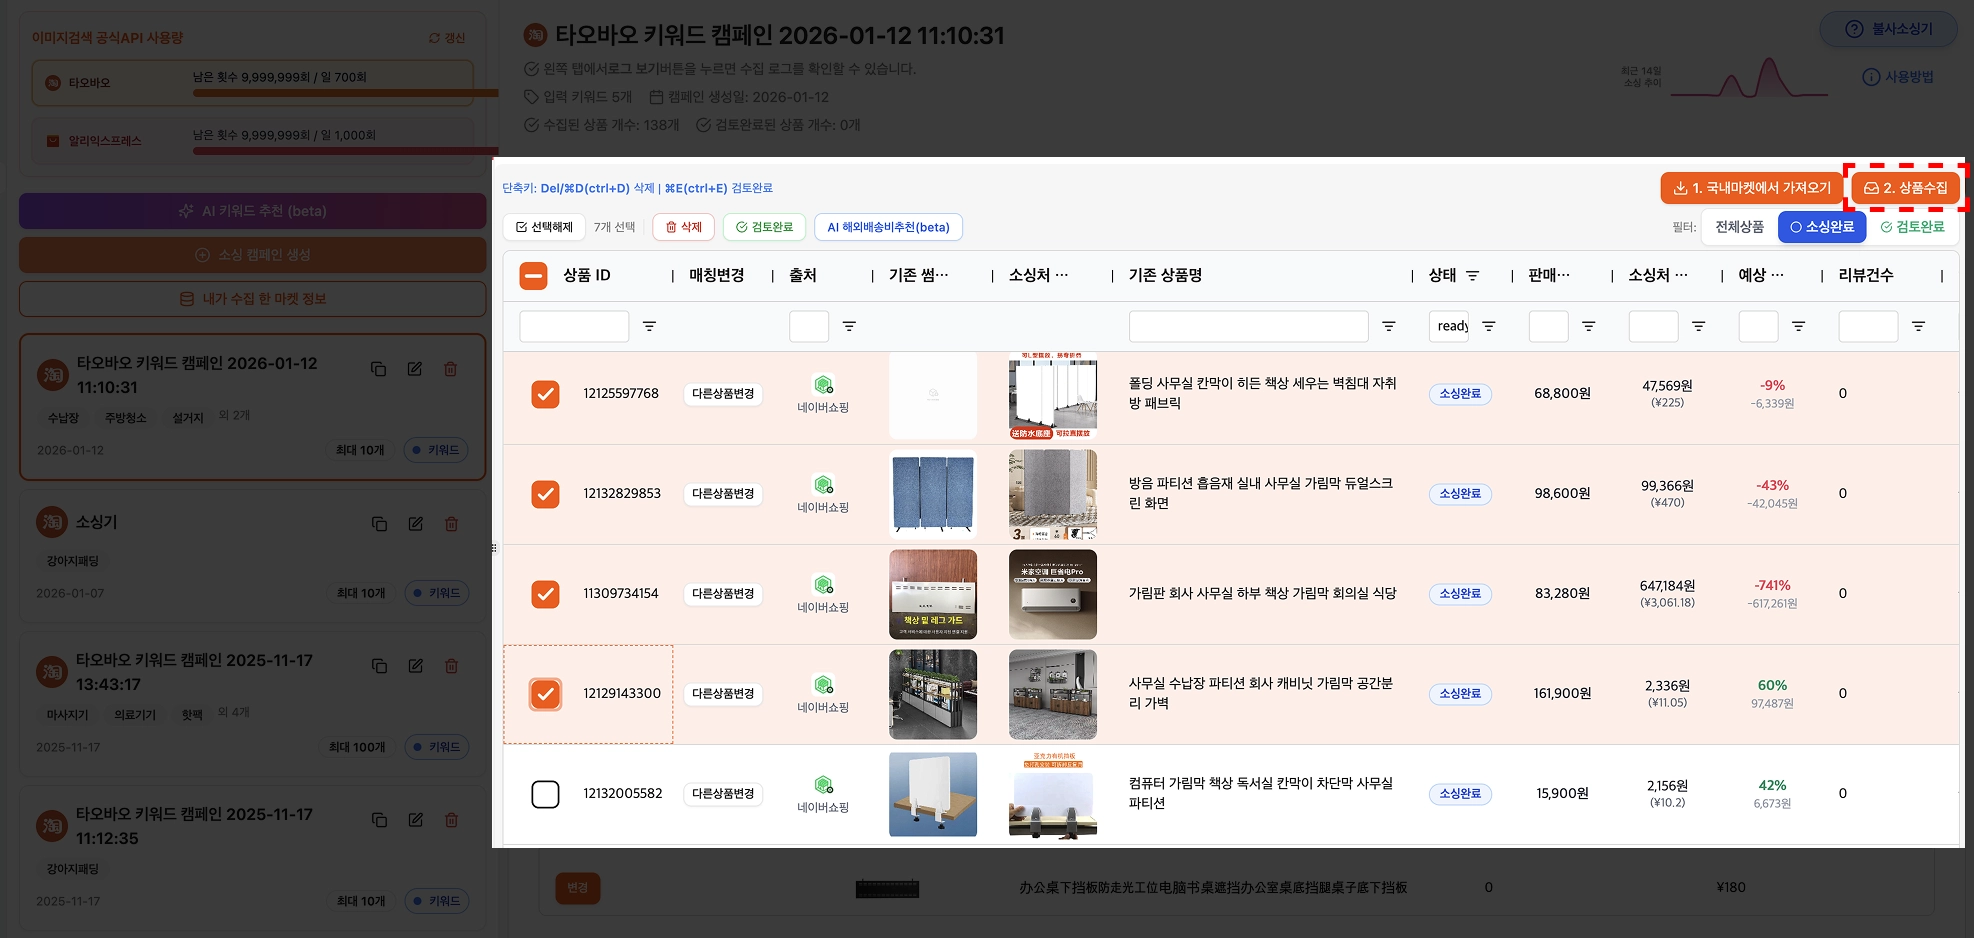The height and width of the screenshot is (938, 1974).
Task: Click 다른상품변경 for item 11309734154
Action: coord(723,594)
